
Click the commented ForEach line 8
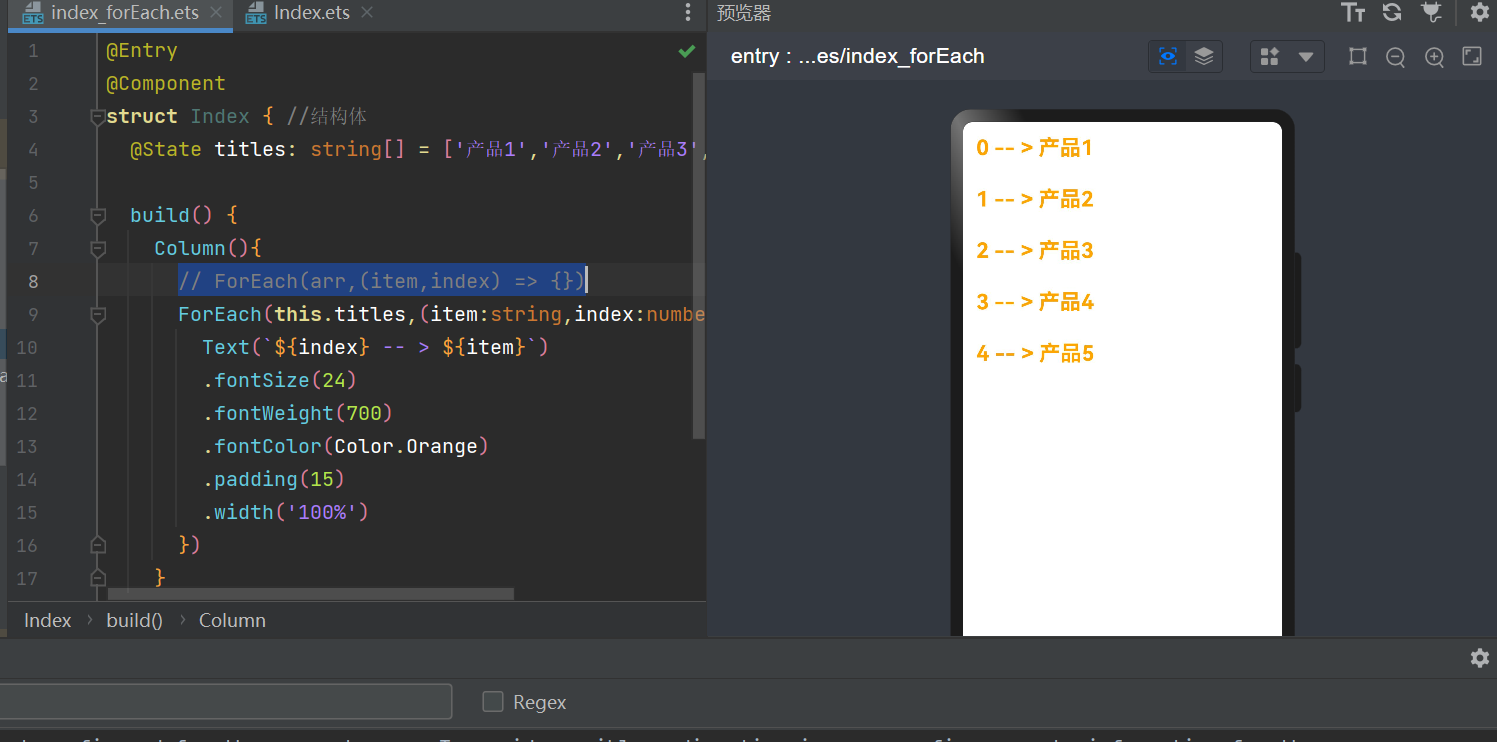(382, 282)
